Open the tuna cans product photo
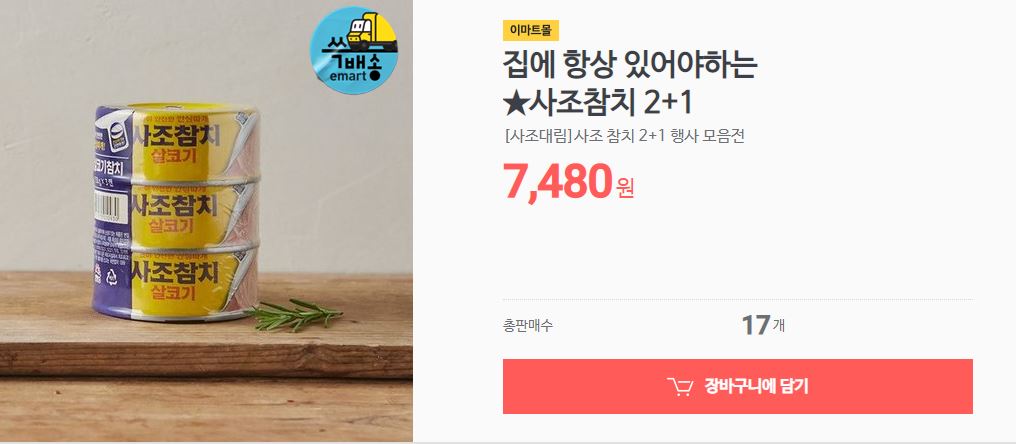The width and height of the screenshot is (1016, 444). pyautogui.click(x=206, y=221)
